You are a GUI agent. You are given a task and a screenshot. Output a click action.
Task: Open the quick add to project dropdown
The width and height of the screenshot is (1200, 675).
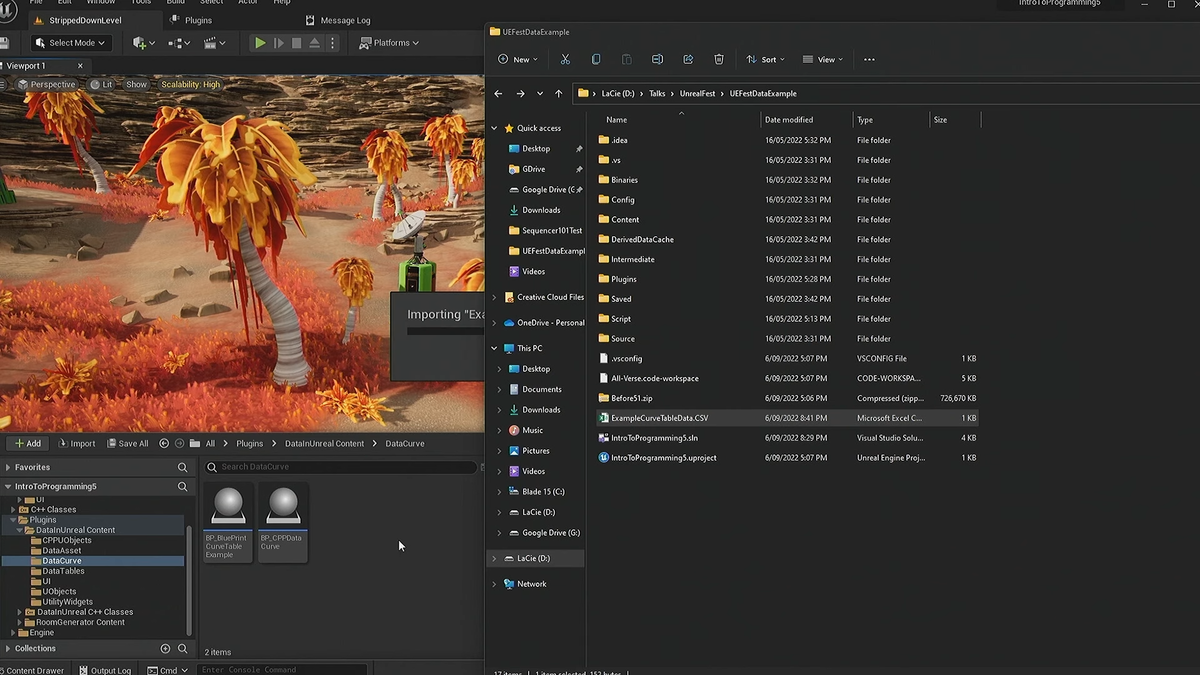tap(144, 43)
